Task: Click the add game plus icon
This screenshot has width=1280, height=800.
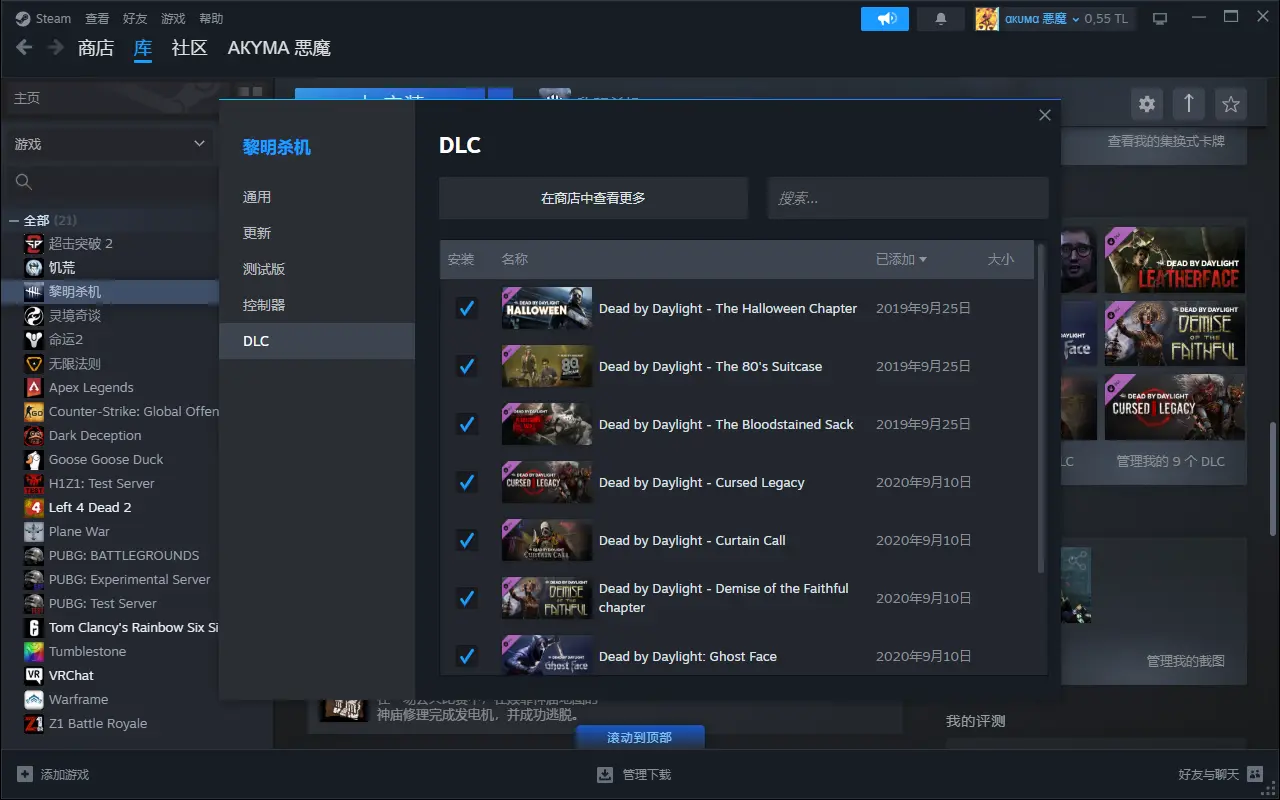Action: click(24, 774)
